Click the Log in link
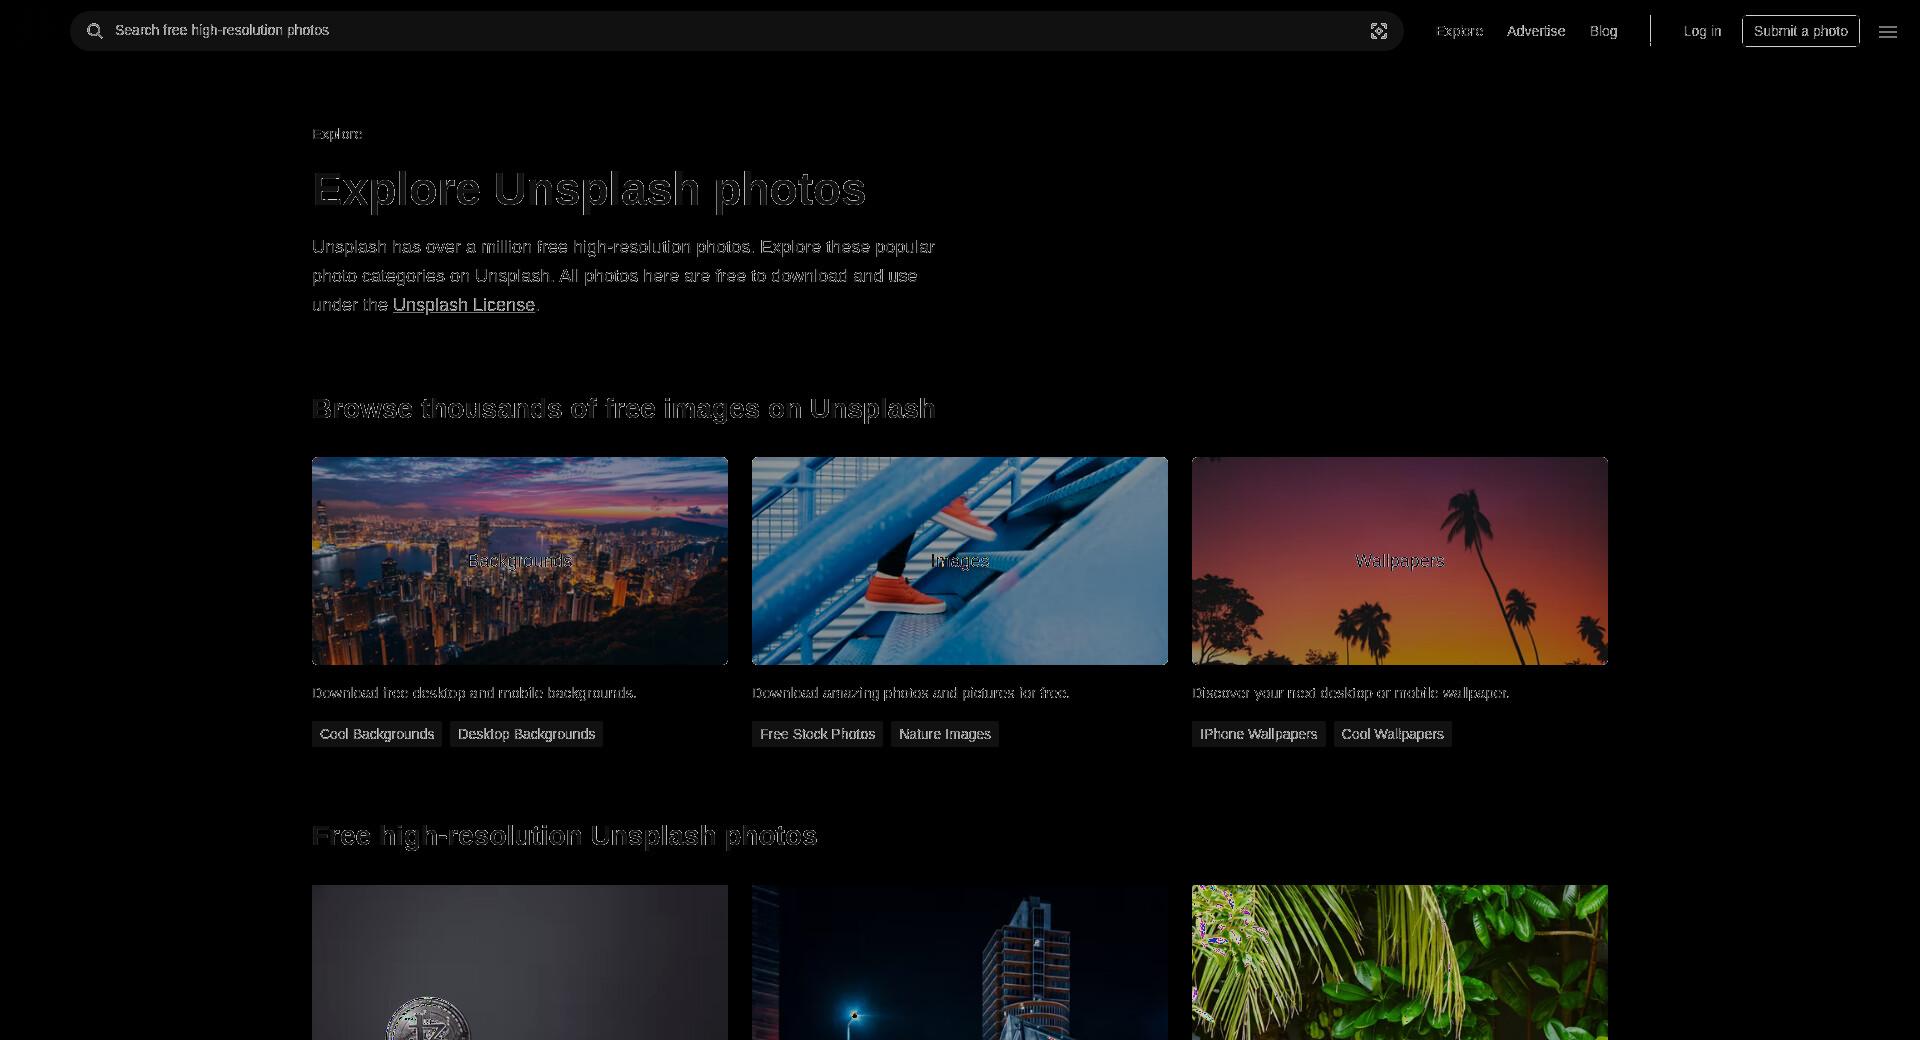Viewport: 1920px width, 1040px height. tap(1702, 31)
